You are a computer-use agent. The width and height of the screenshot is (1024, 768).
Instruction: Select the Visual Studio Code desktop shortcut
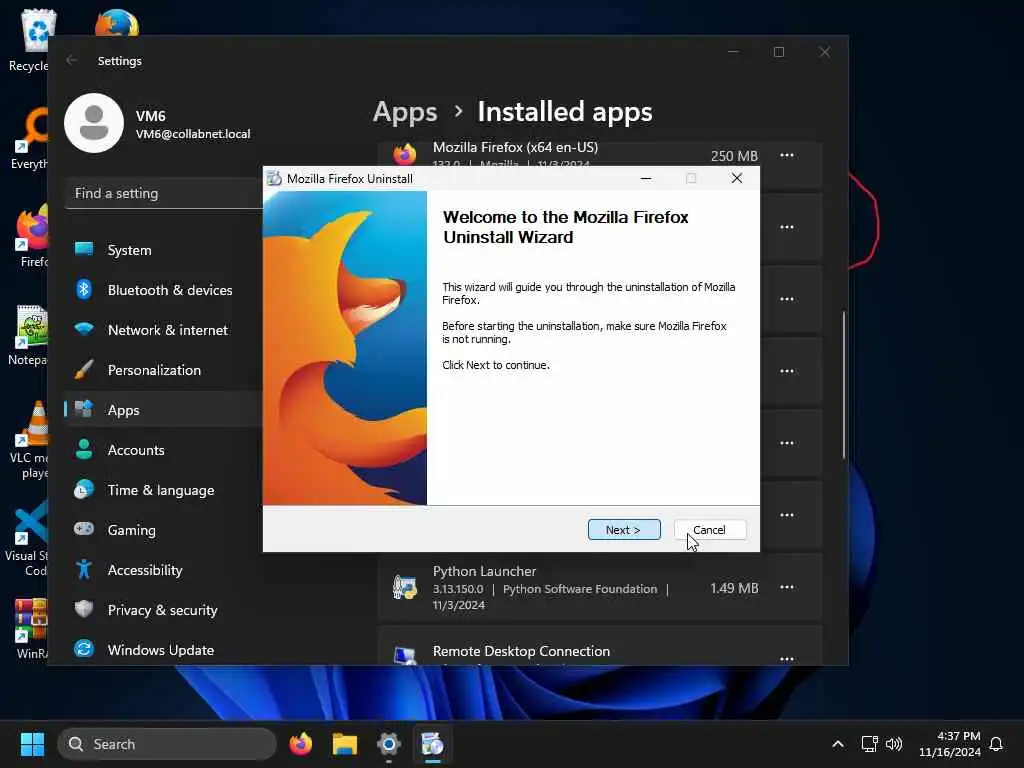(28, 539)
